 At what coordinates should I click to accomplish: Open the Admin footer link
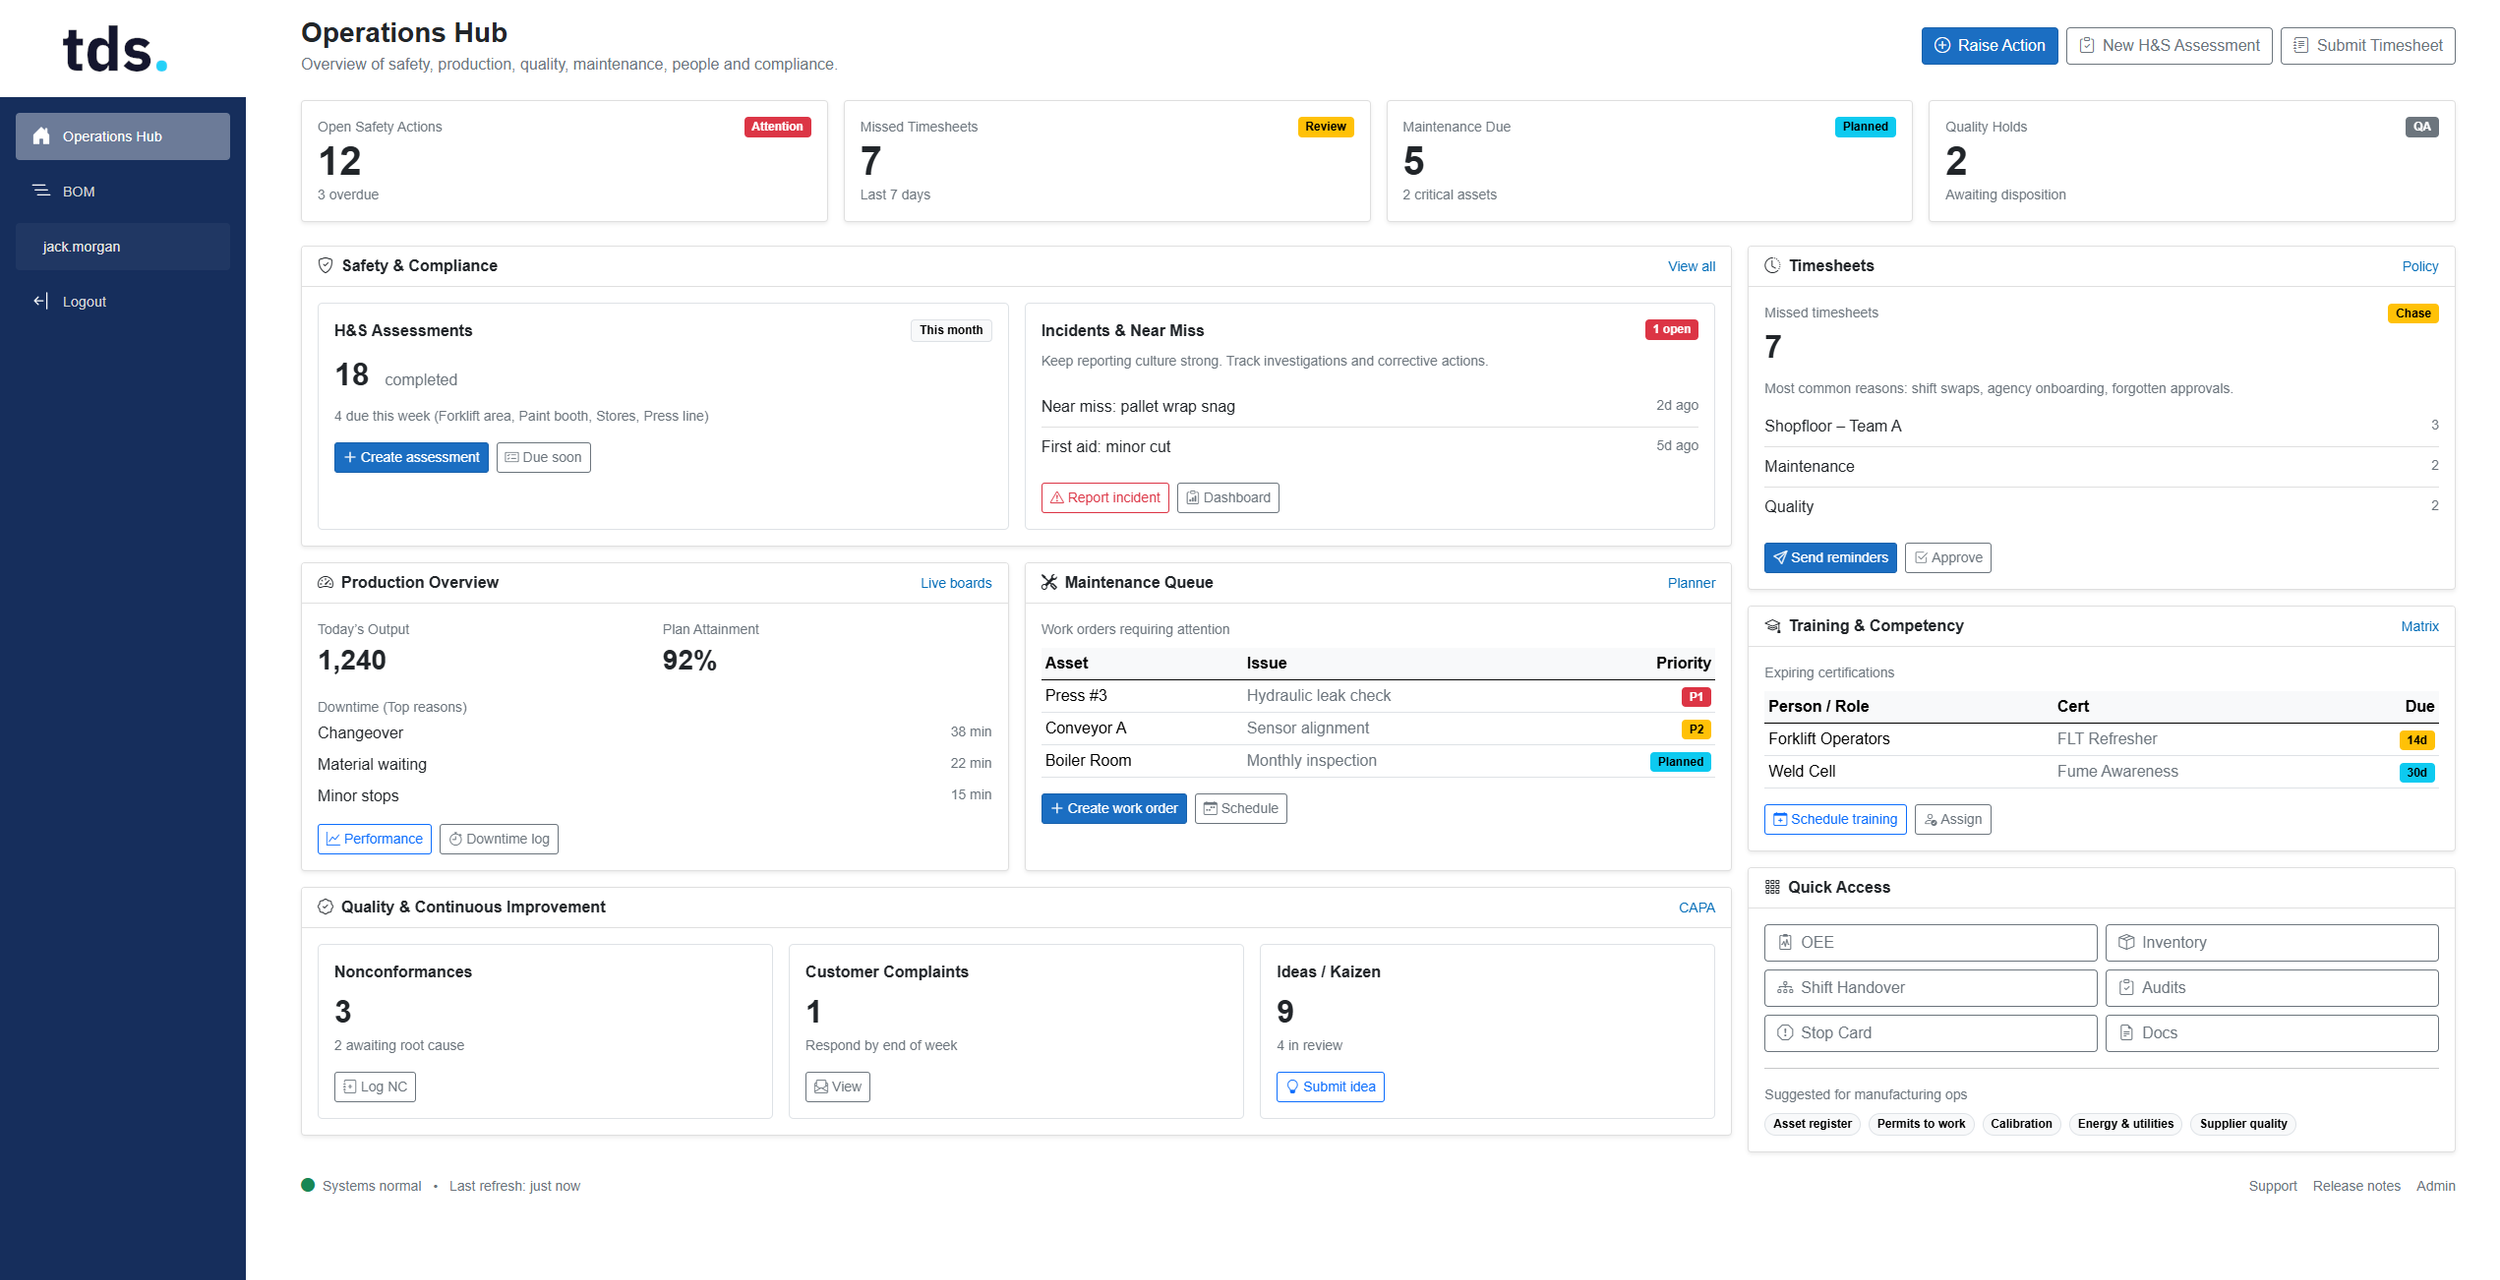coord(2434,1185)
